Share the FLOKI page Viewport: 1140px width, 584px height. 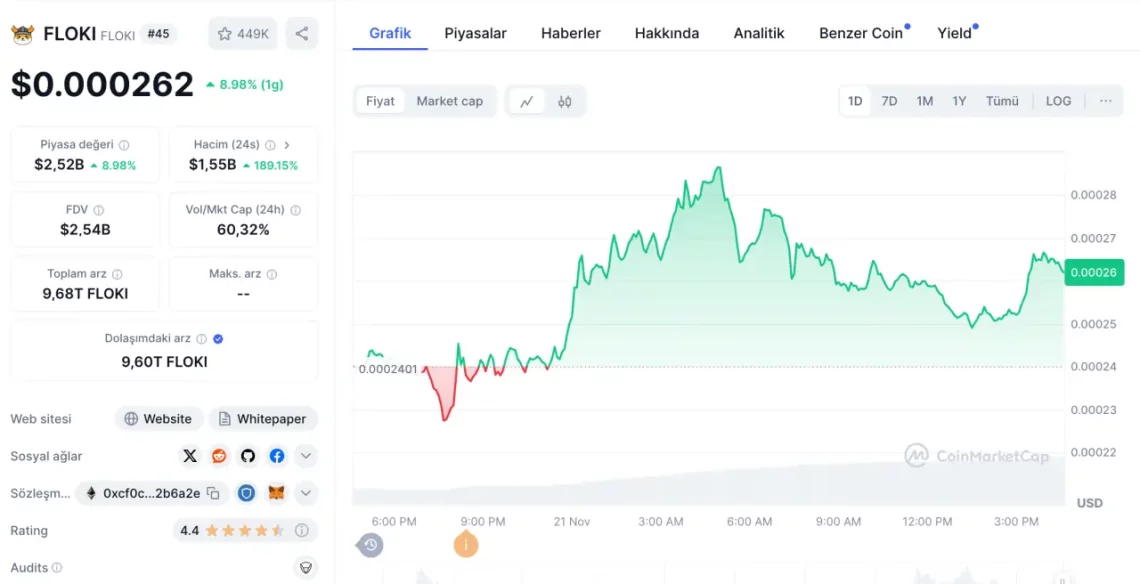point(302,33)
